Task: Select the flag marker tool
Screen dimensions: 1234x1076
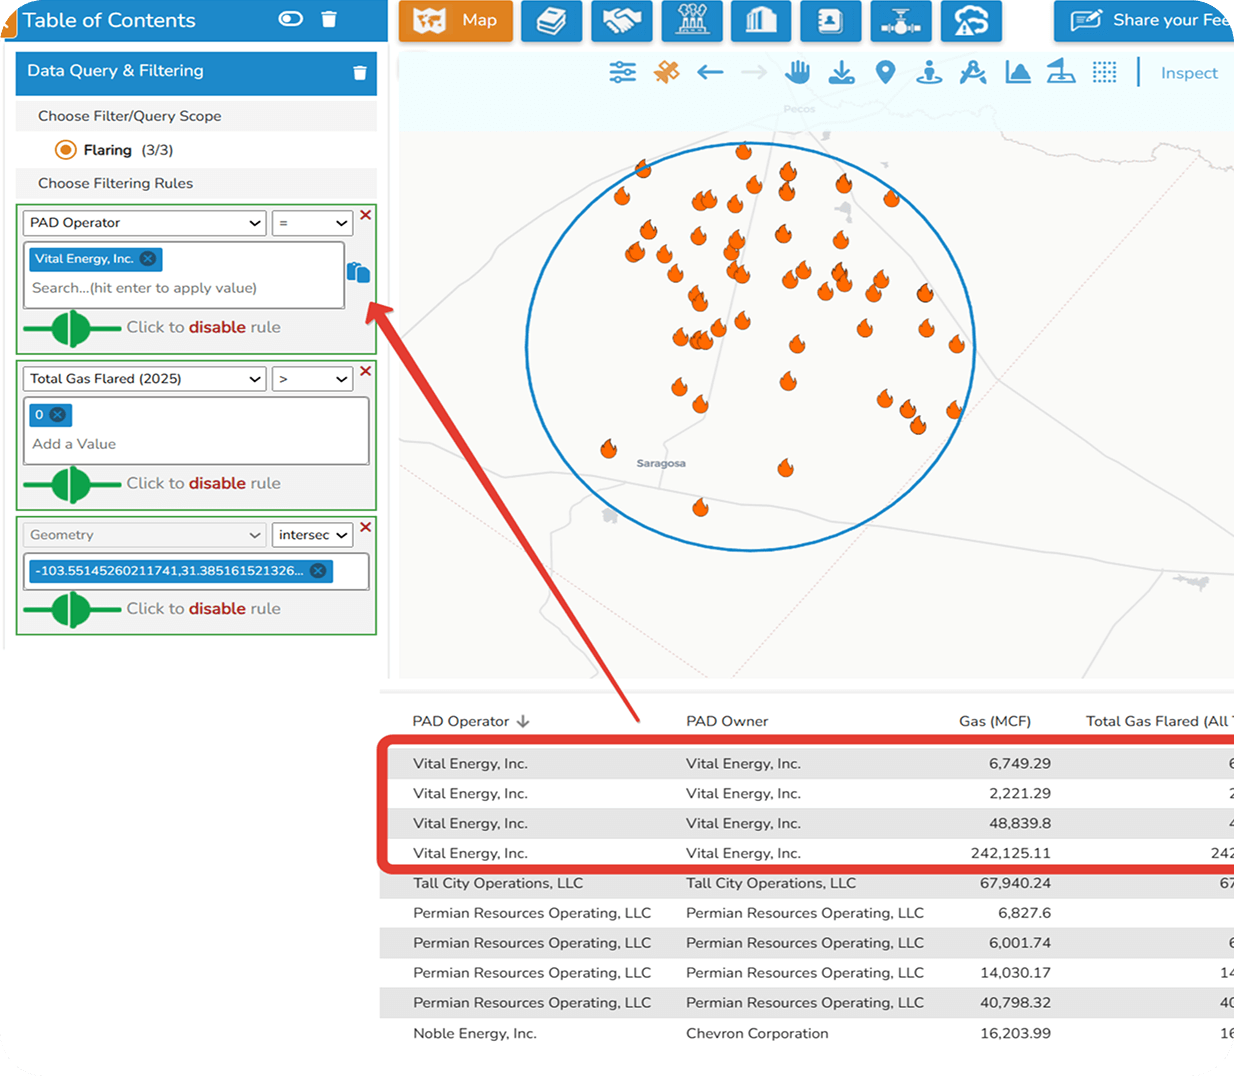Action: point(1061,72)
